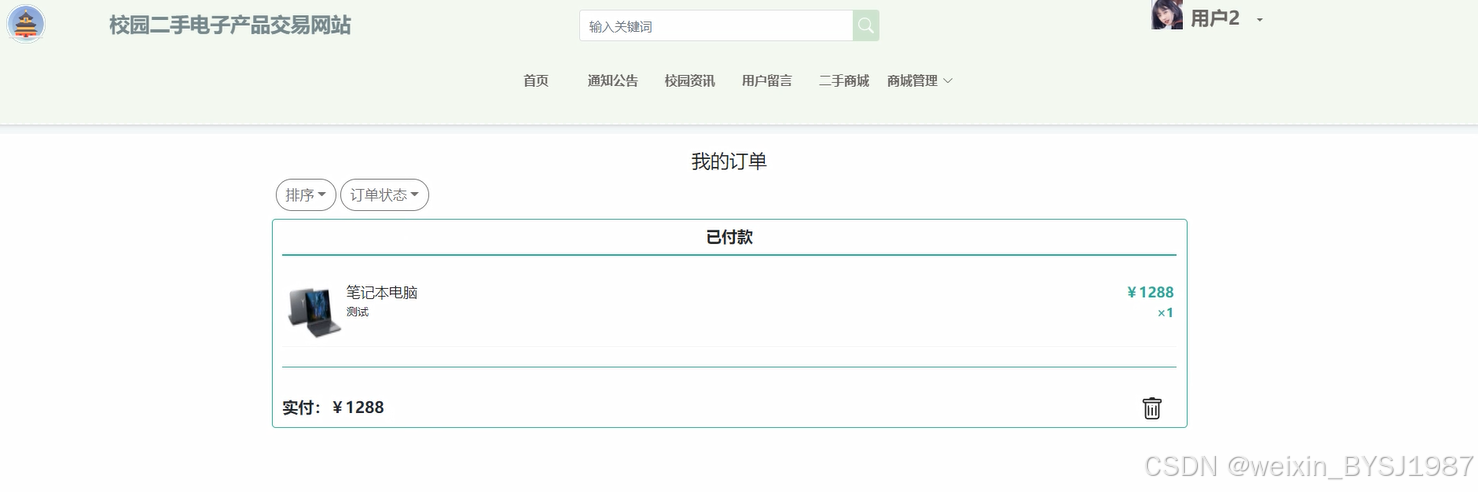Click the search magnifier button
Viewport: 1478px width, 492px height.
[x=866, y=26]
